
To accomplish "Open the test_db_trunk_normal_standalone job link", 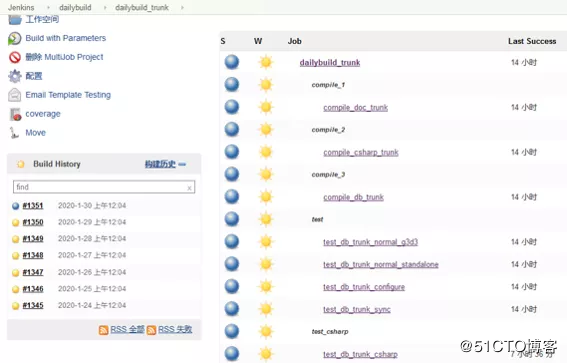I will pos(381,264).
